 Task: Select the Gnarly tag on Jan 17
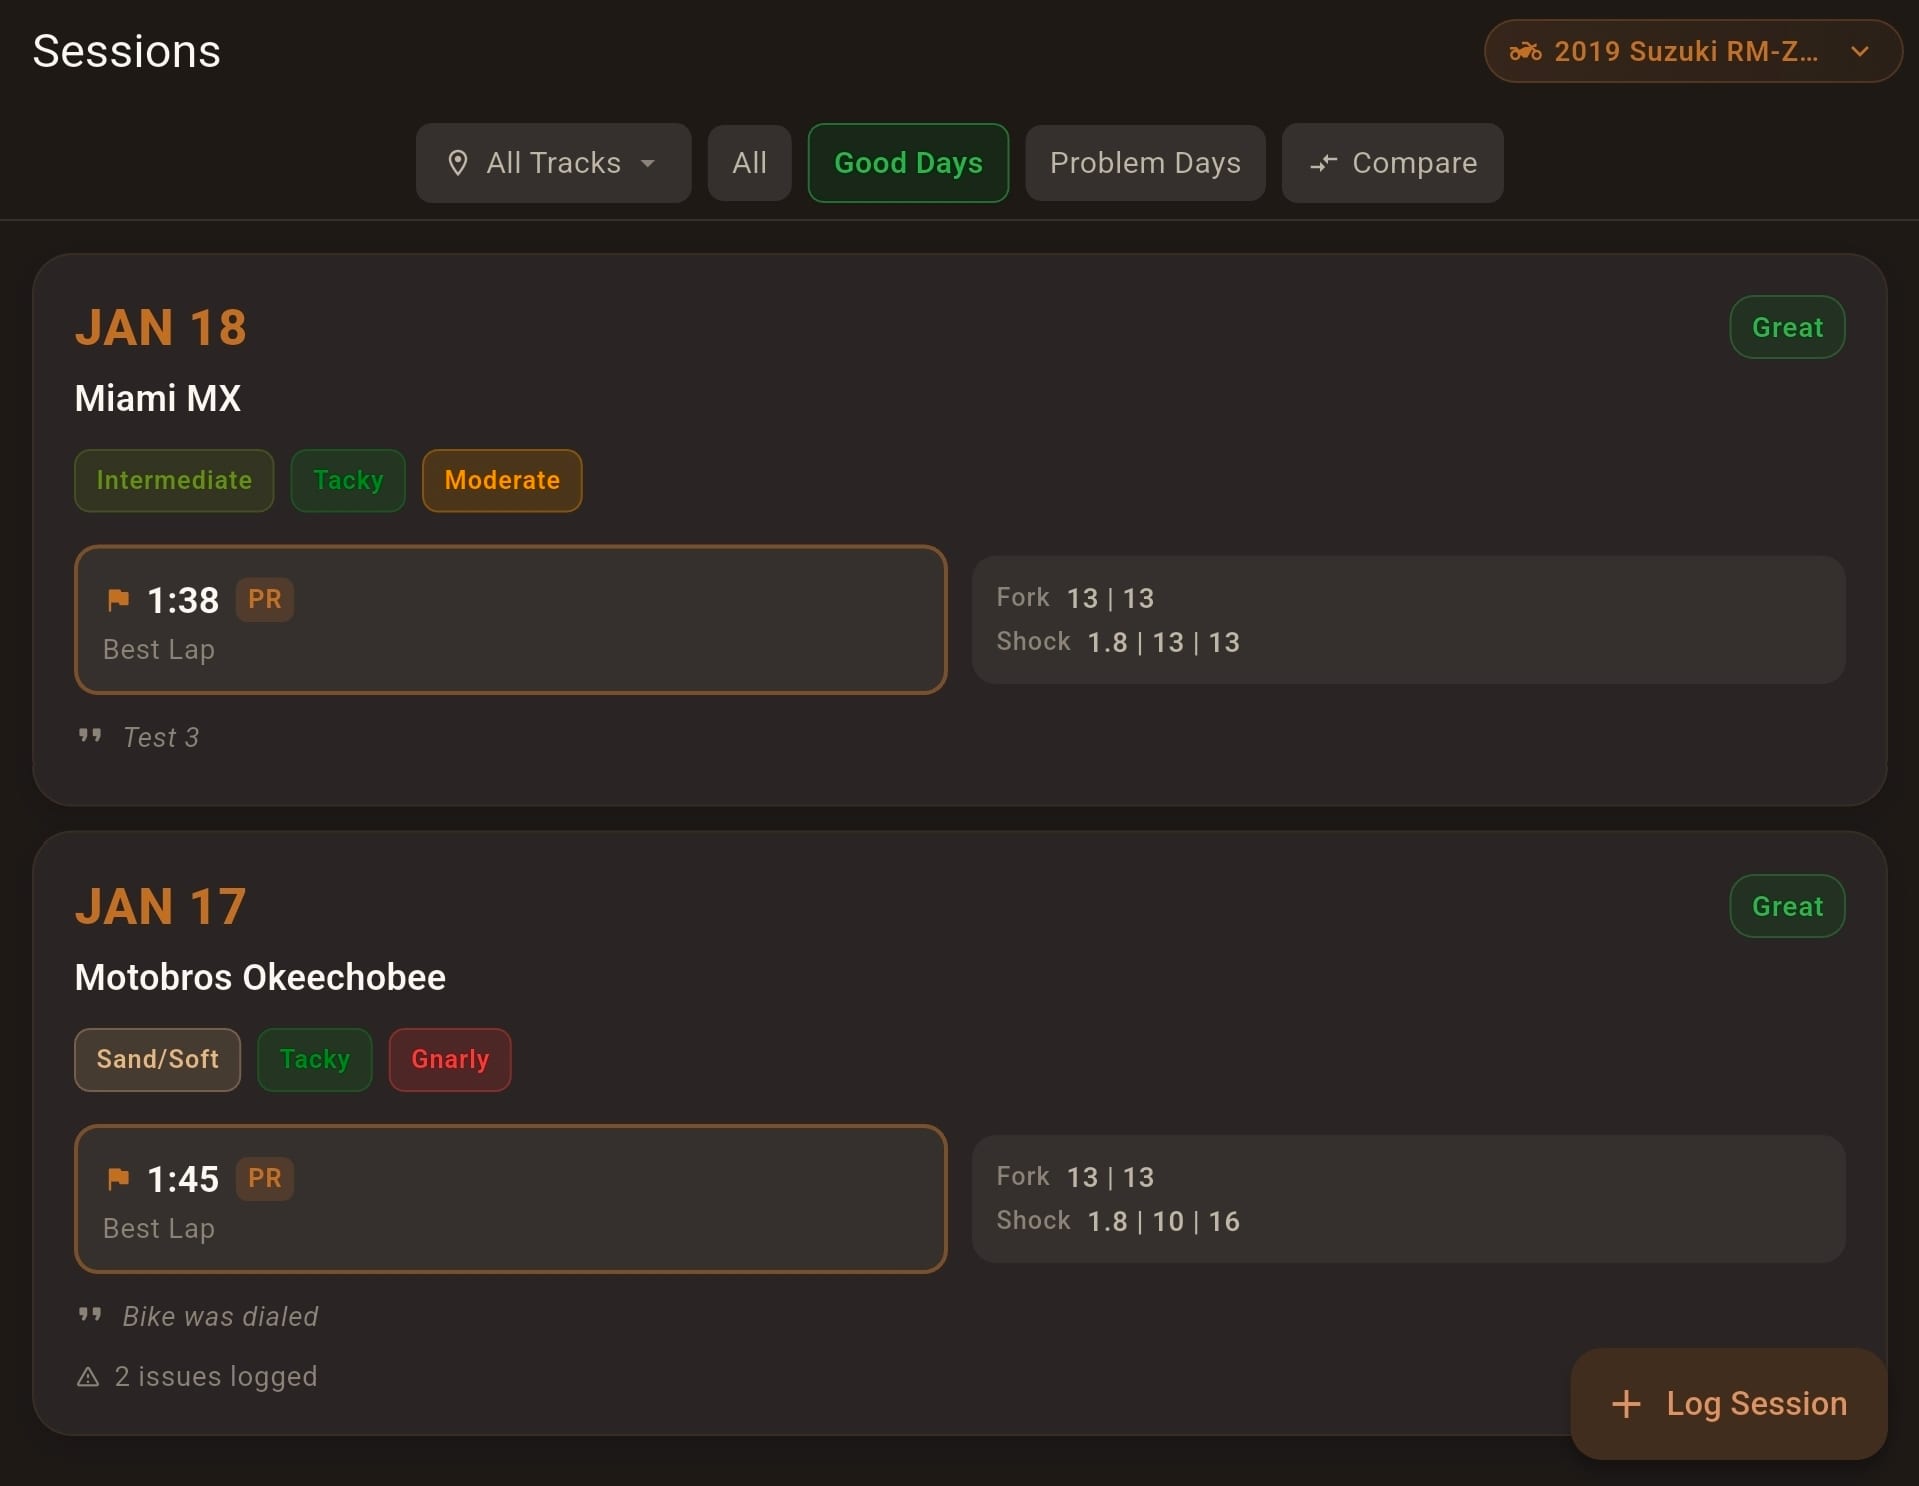(449, 1059)
